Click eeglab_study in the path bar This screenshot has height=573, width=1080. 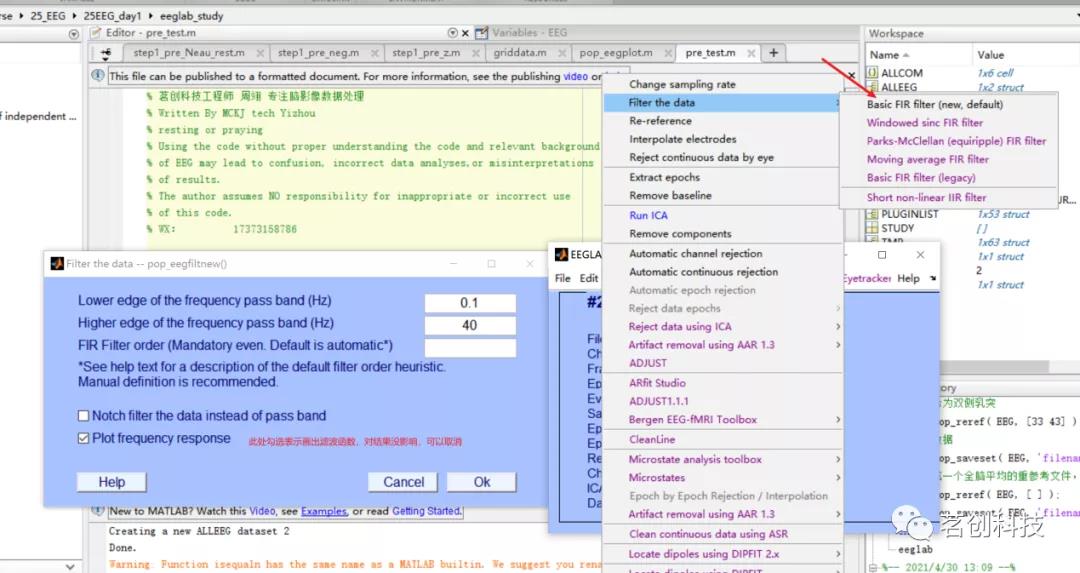[x=191, y=15]
